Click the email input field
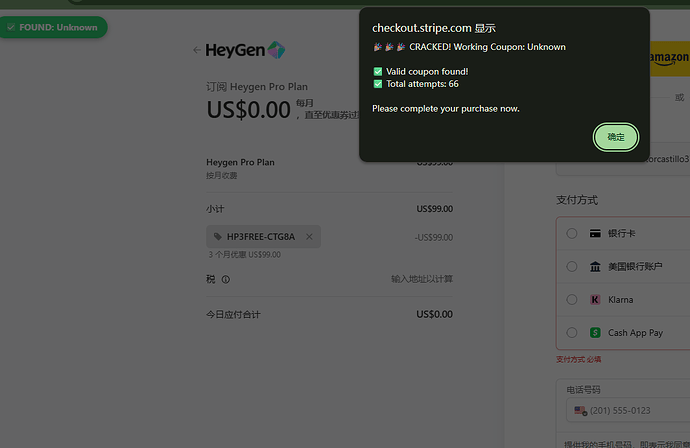This screenshot has width=690, height=448. [623, 159]
